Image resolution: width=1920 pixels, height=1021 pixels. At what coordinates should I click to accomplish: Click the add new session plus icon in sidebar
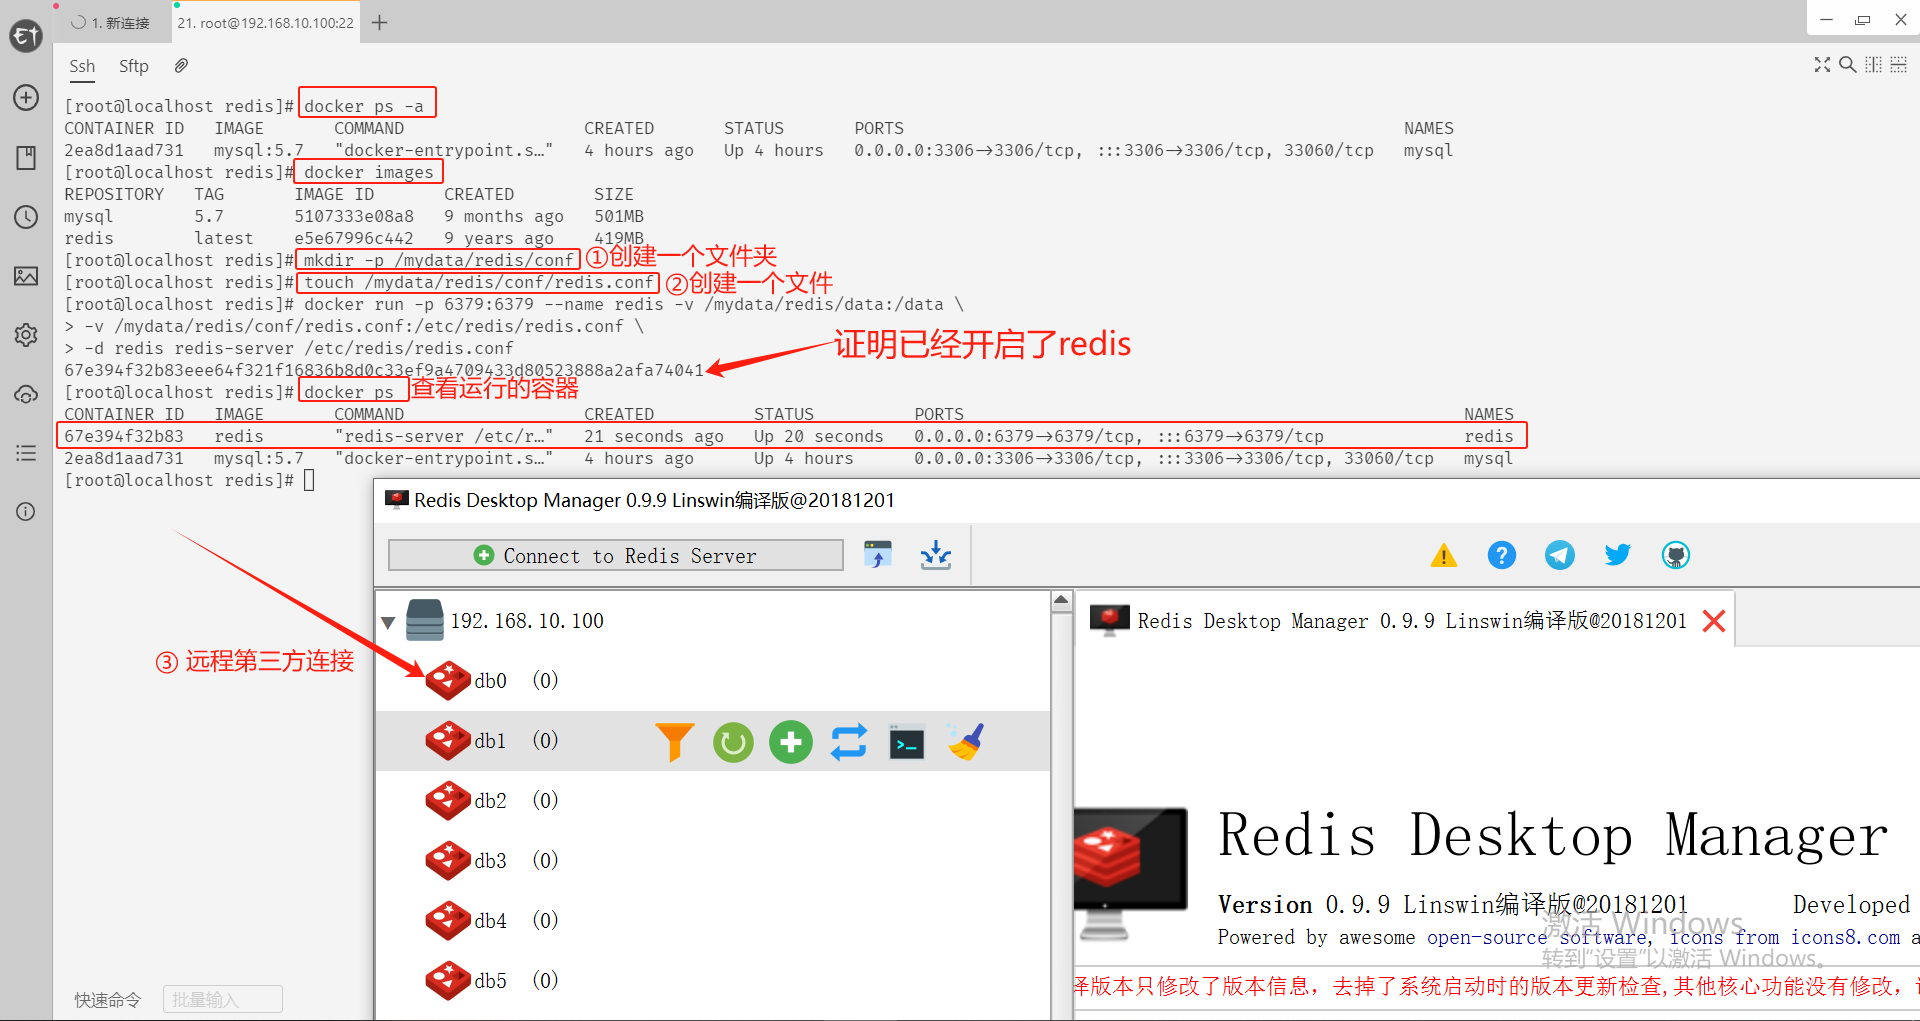point(26,97)
